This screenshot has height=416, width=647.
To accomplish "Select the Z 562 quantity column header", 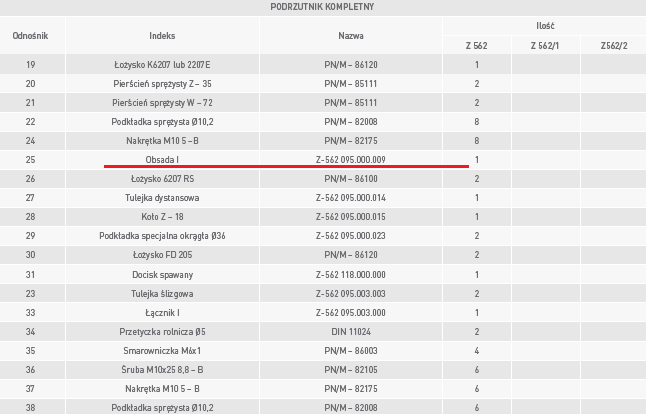I will tap(477, 45).
